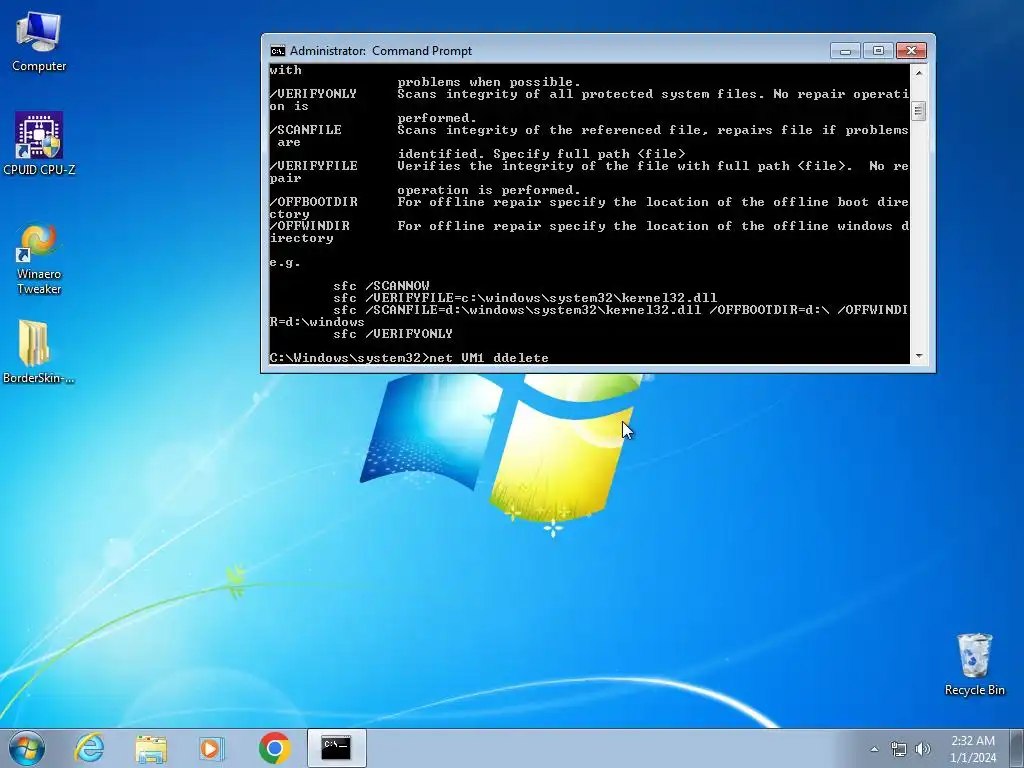Viewport: 1024px width, 768px height.
Task: Open the Windows Start menu orb
Action: (27, 748)
